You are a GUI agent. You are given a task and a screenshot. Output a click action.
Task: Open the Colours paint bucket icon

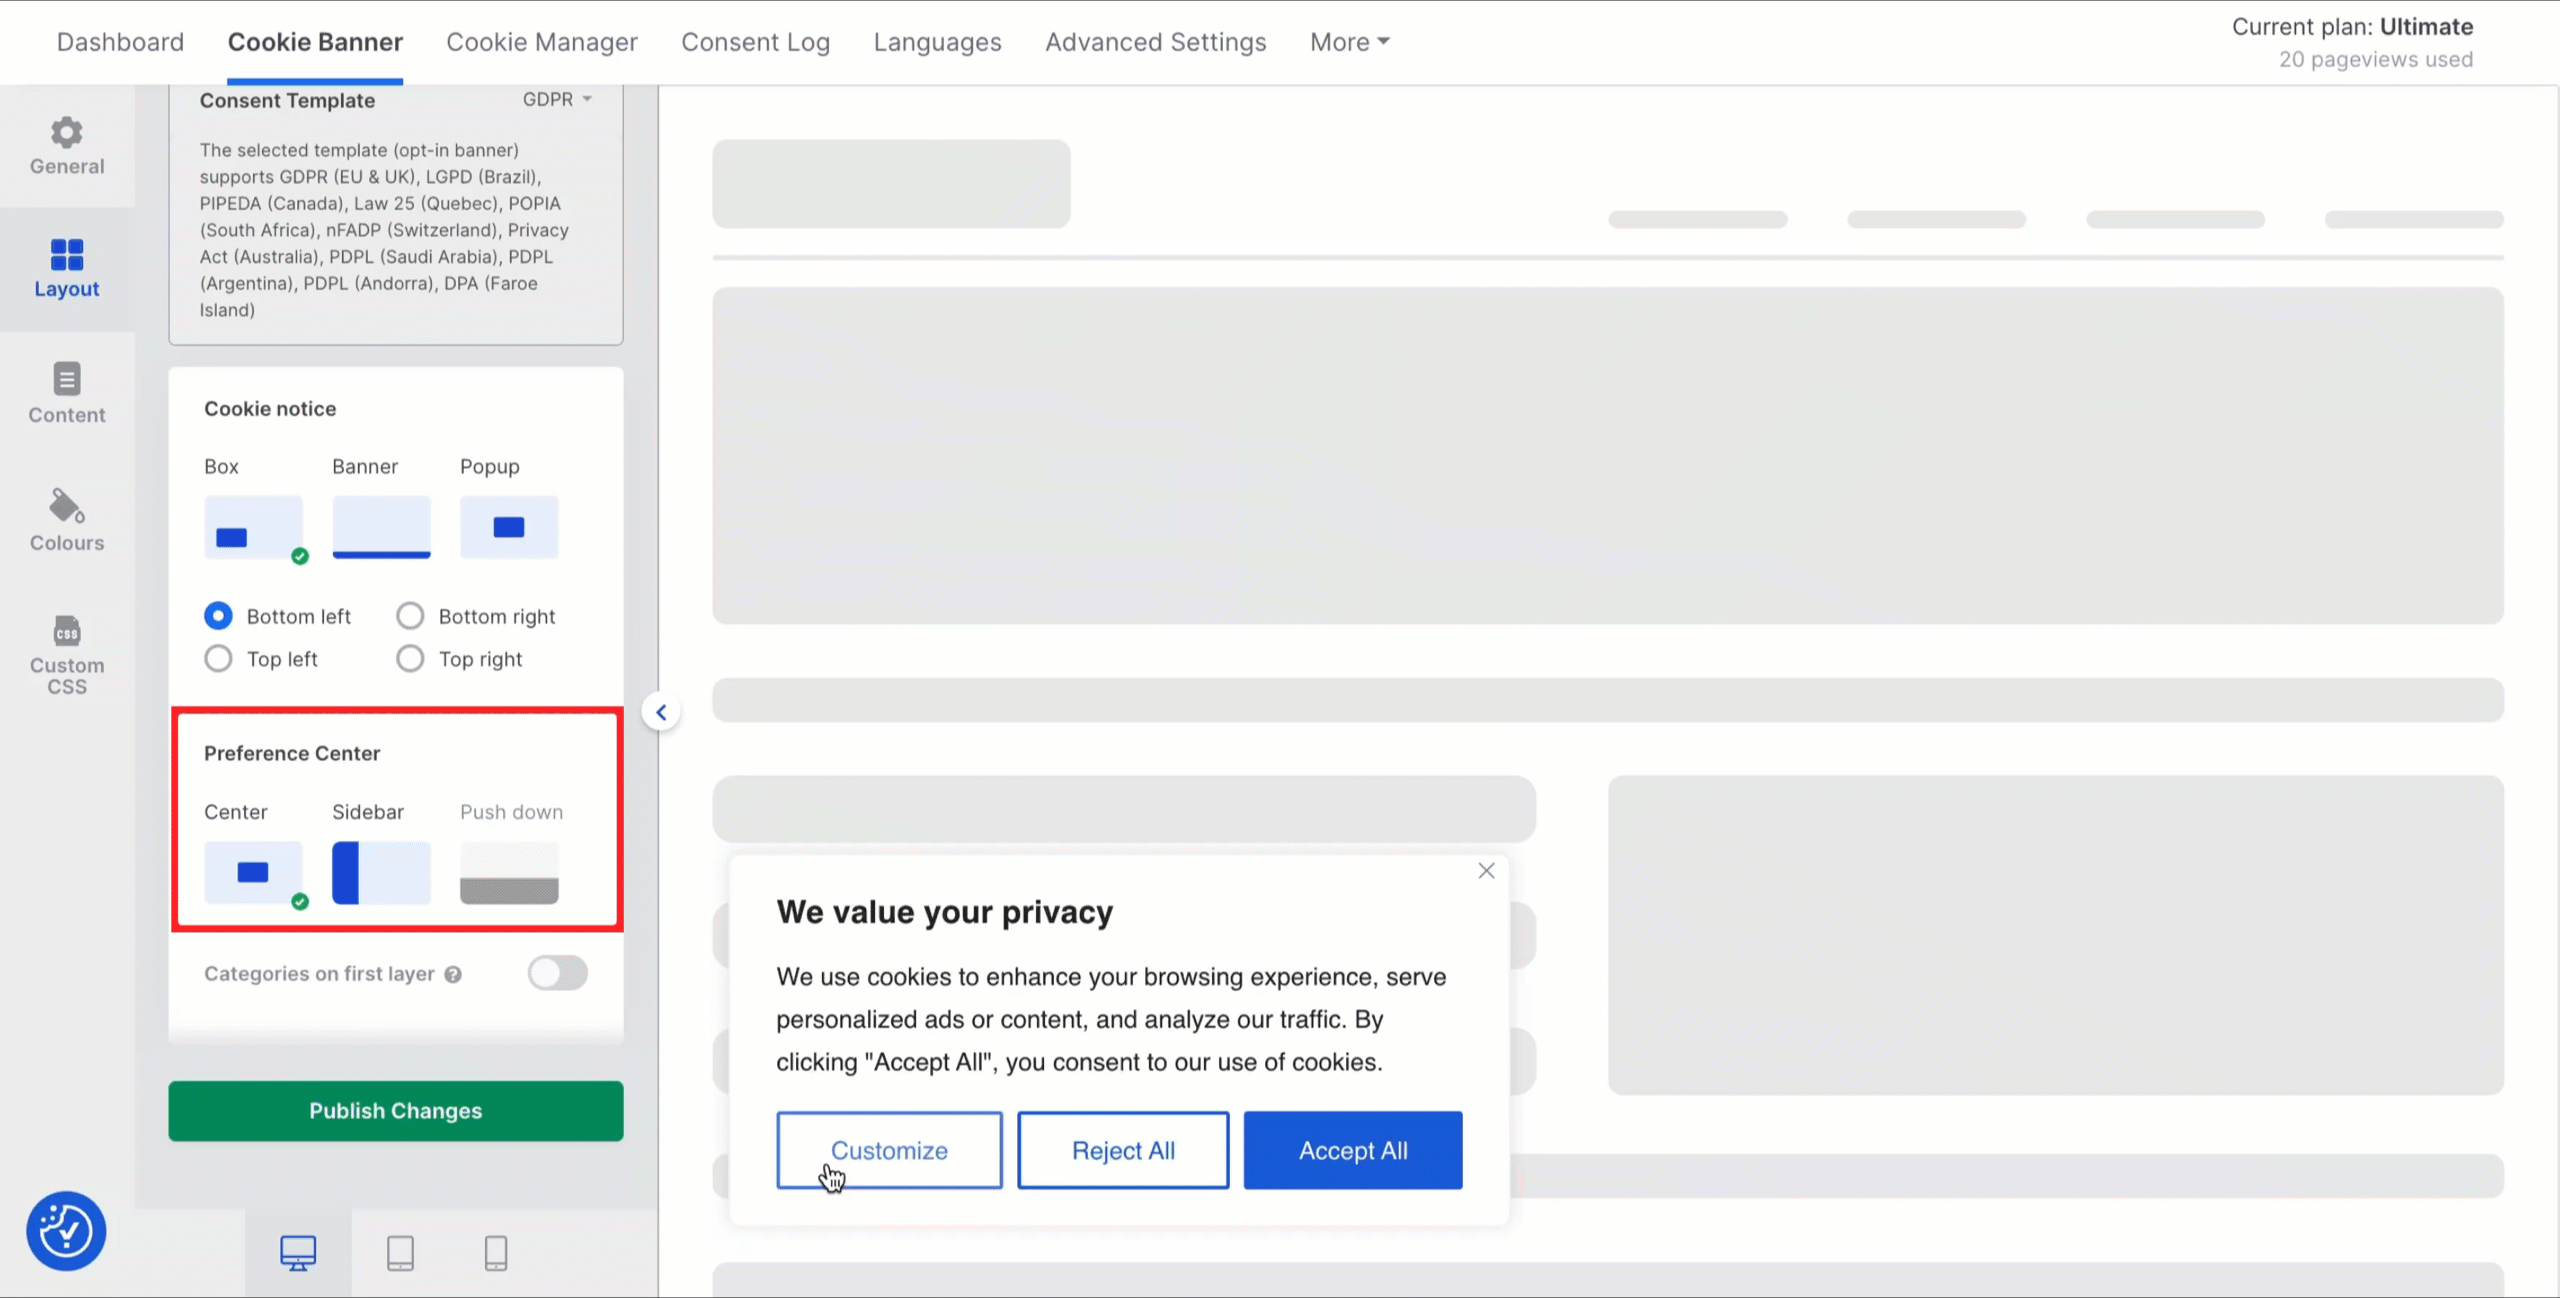point(66,506)
